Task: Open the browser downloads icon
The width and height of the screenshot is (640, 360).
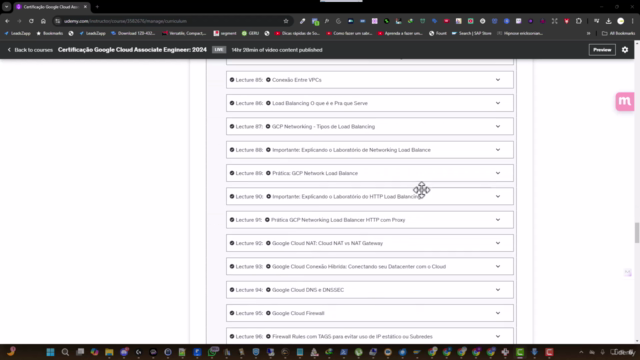Action: [609, 21]
